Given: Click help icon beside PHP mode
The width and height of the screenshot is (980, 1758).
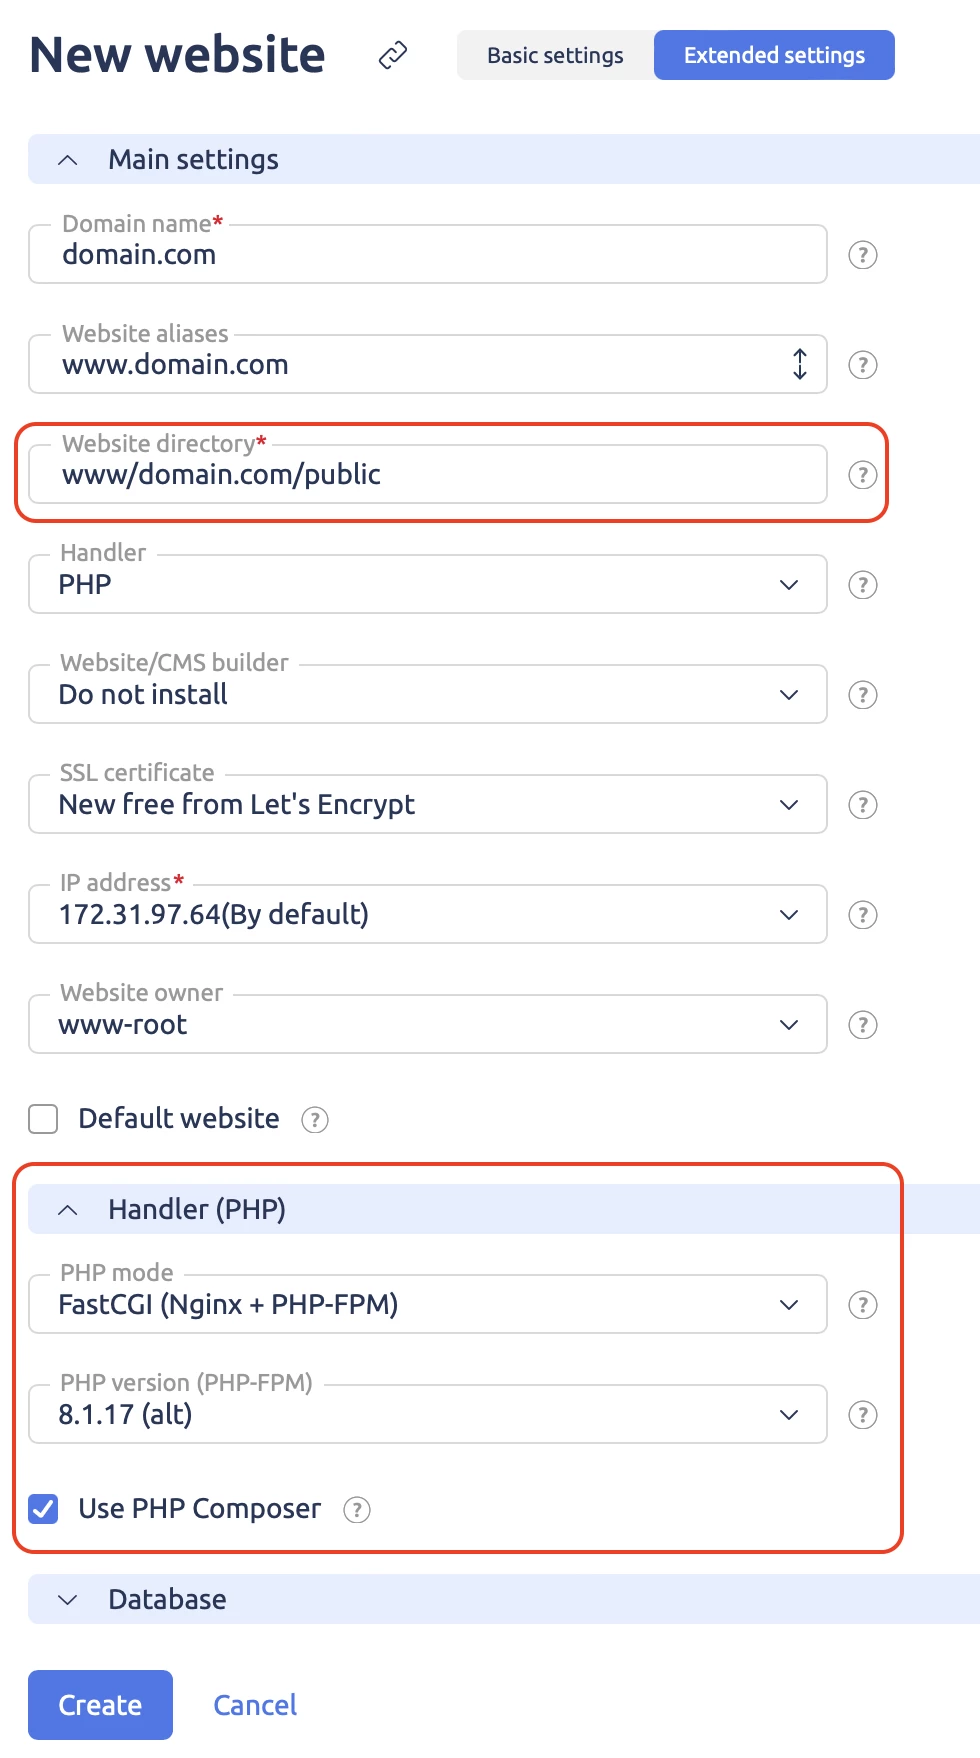Looking at the screenshot, I should 863,1305.
